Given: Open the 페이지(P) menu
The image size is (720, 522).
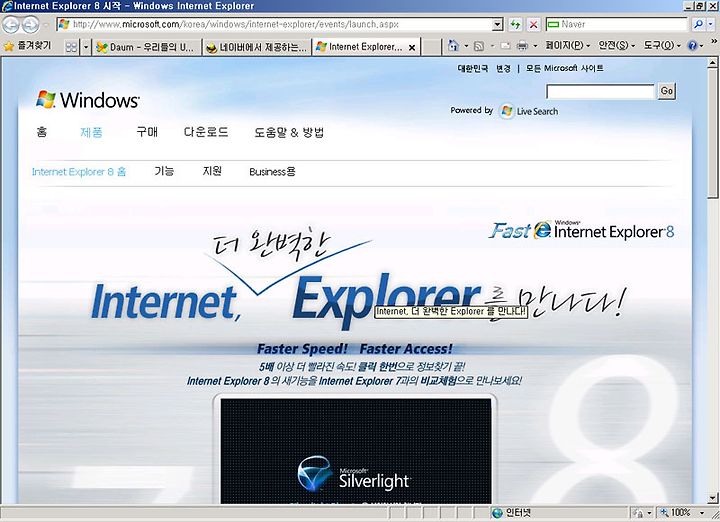Looking at the screenshot, I should click(x=568, y=45).
